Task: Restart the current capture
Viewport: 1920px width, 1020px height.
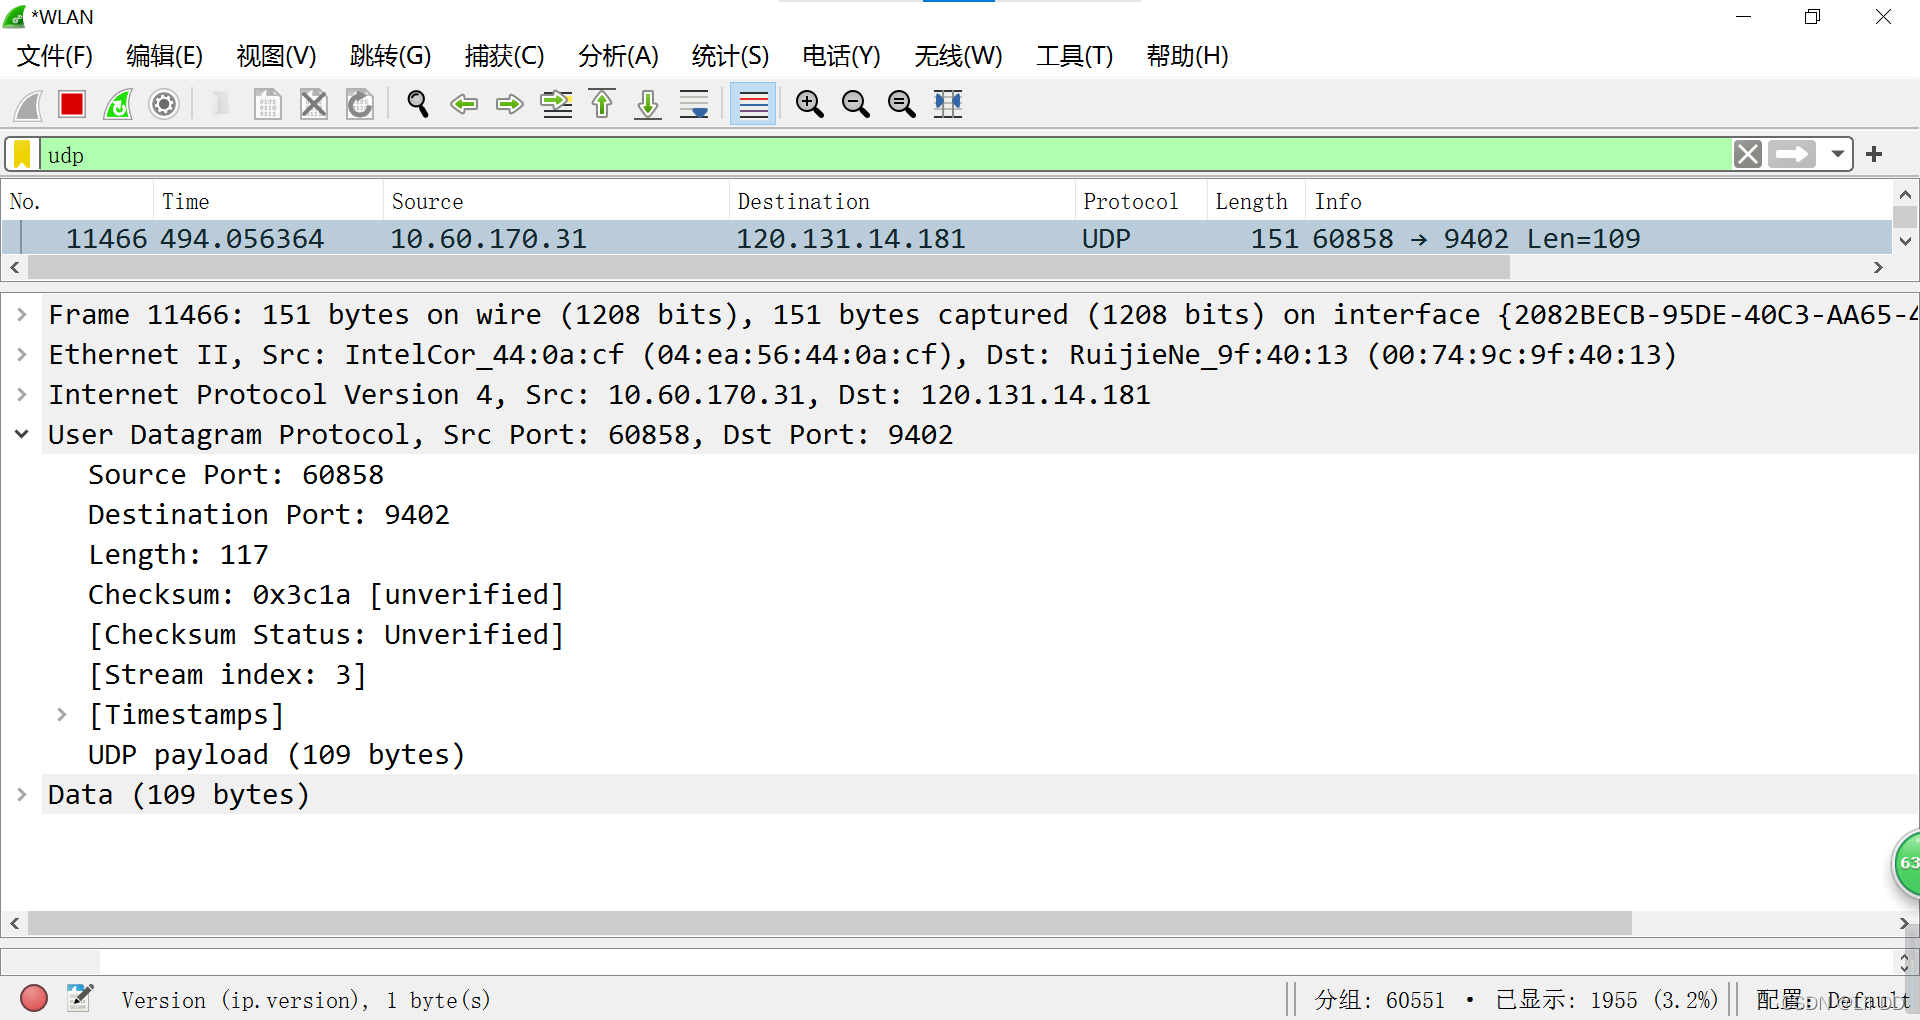Action: [118, 104]
